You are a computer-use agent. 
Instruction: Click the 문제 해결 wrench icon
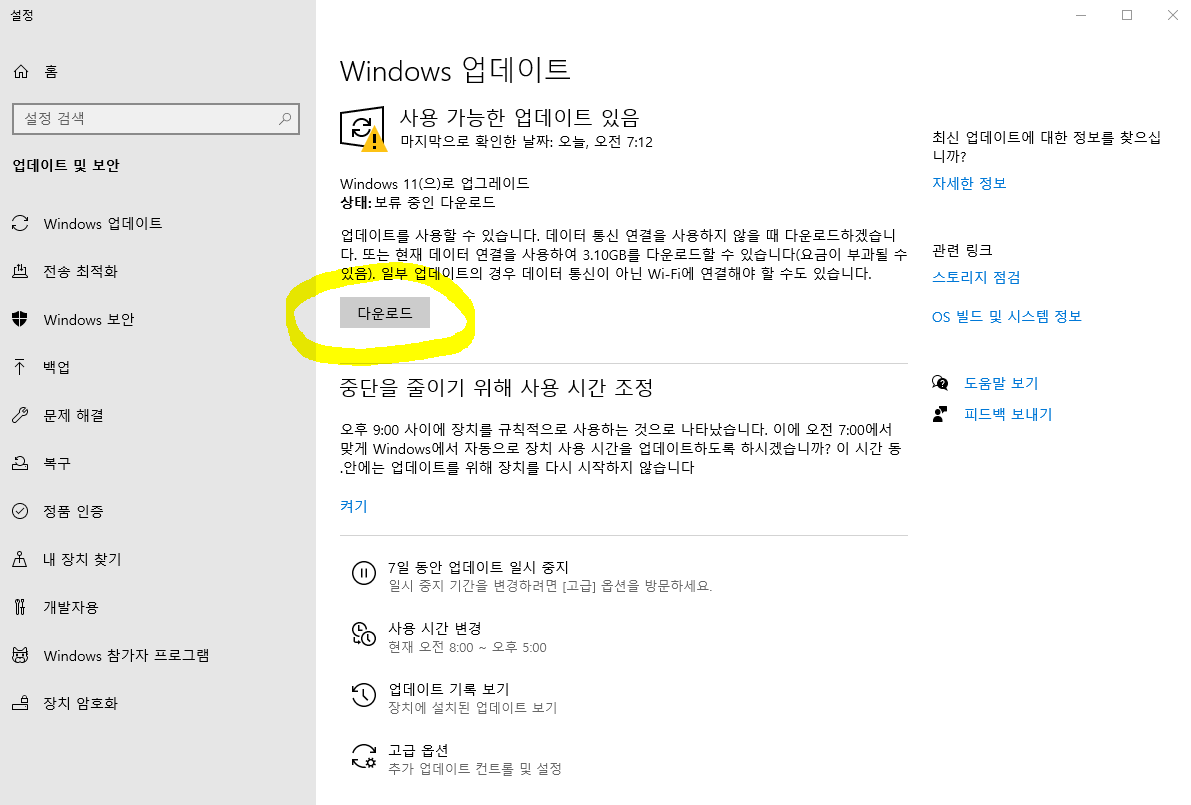pos(21,415)
